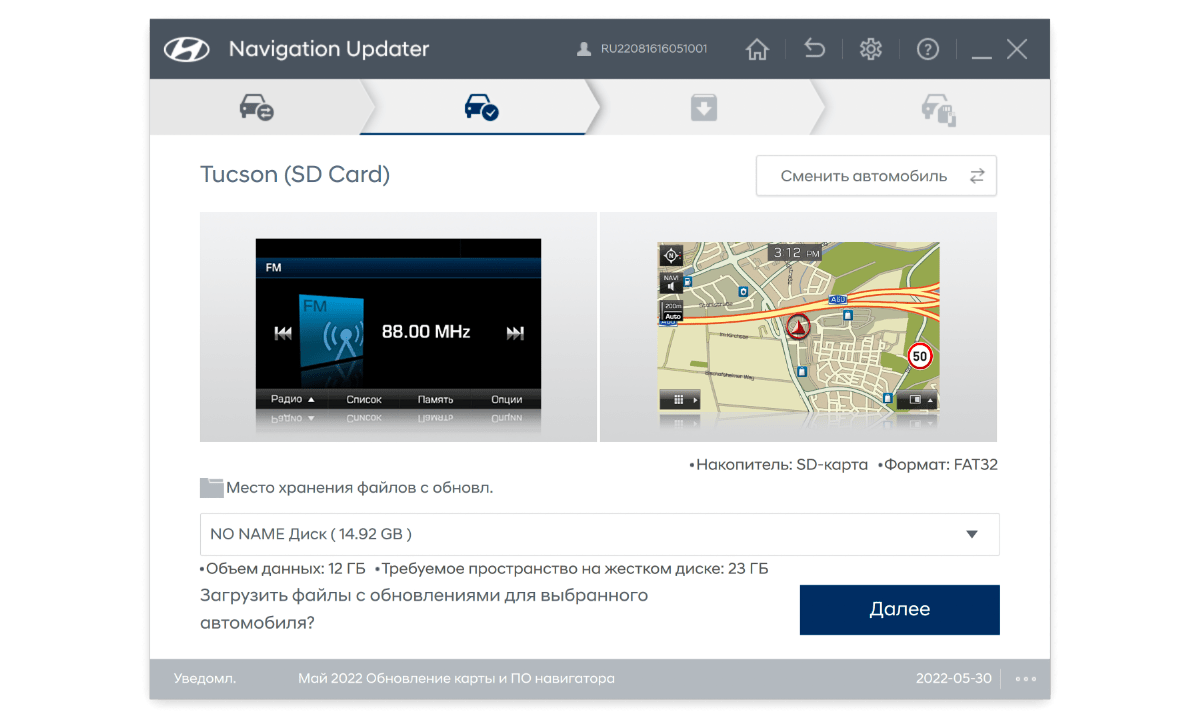Click the home icon in the title bar

(x=757, y=48)
